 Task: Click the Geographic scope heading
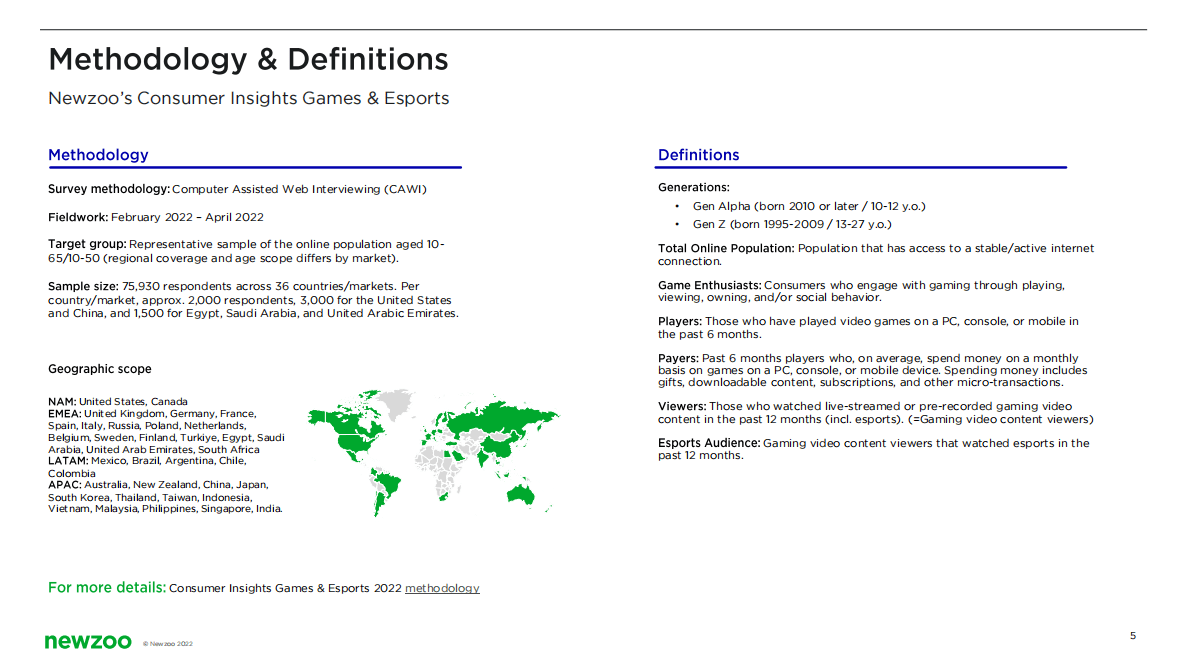pyautogui.click(x=100, y=369)
